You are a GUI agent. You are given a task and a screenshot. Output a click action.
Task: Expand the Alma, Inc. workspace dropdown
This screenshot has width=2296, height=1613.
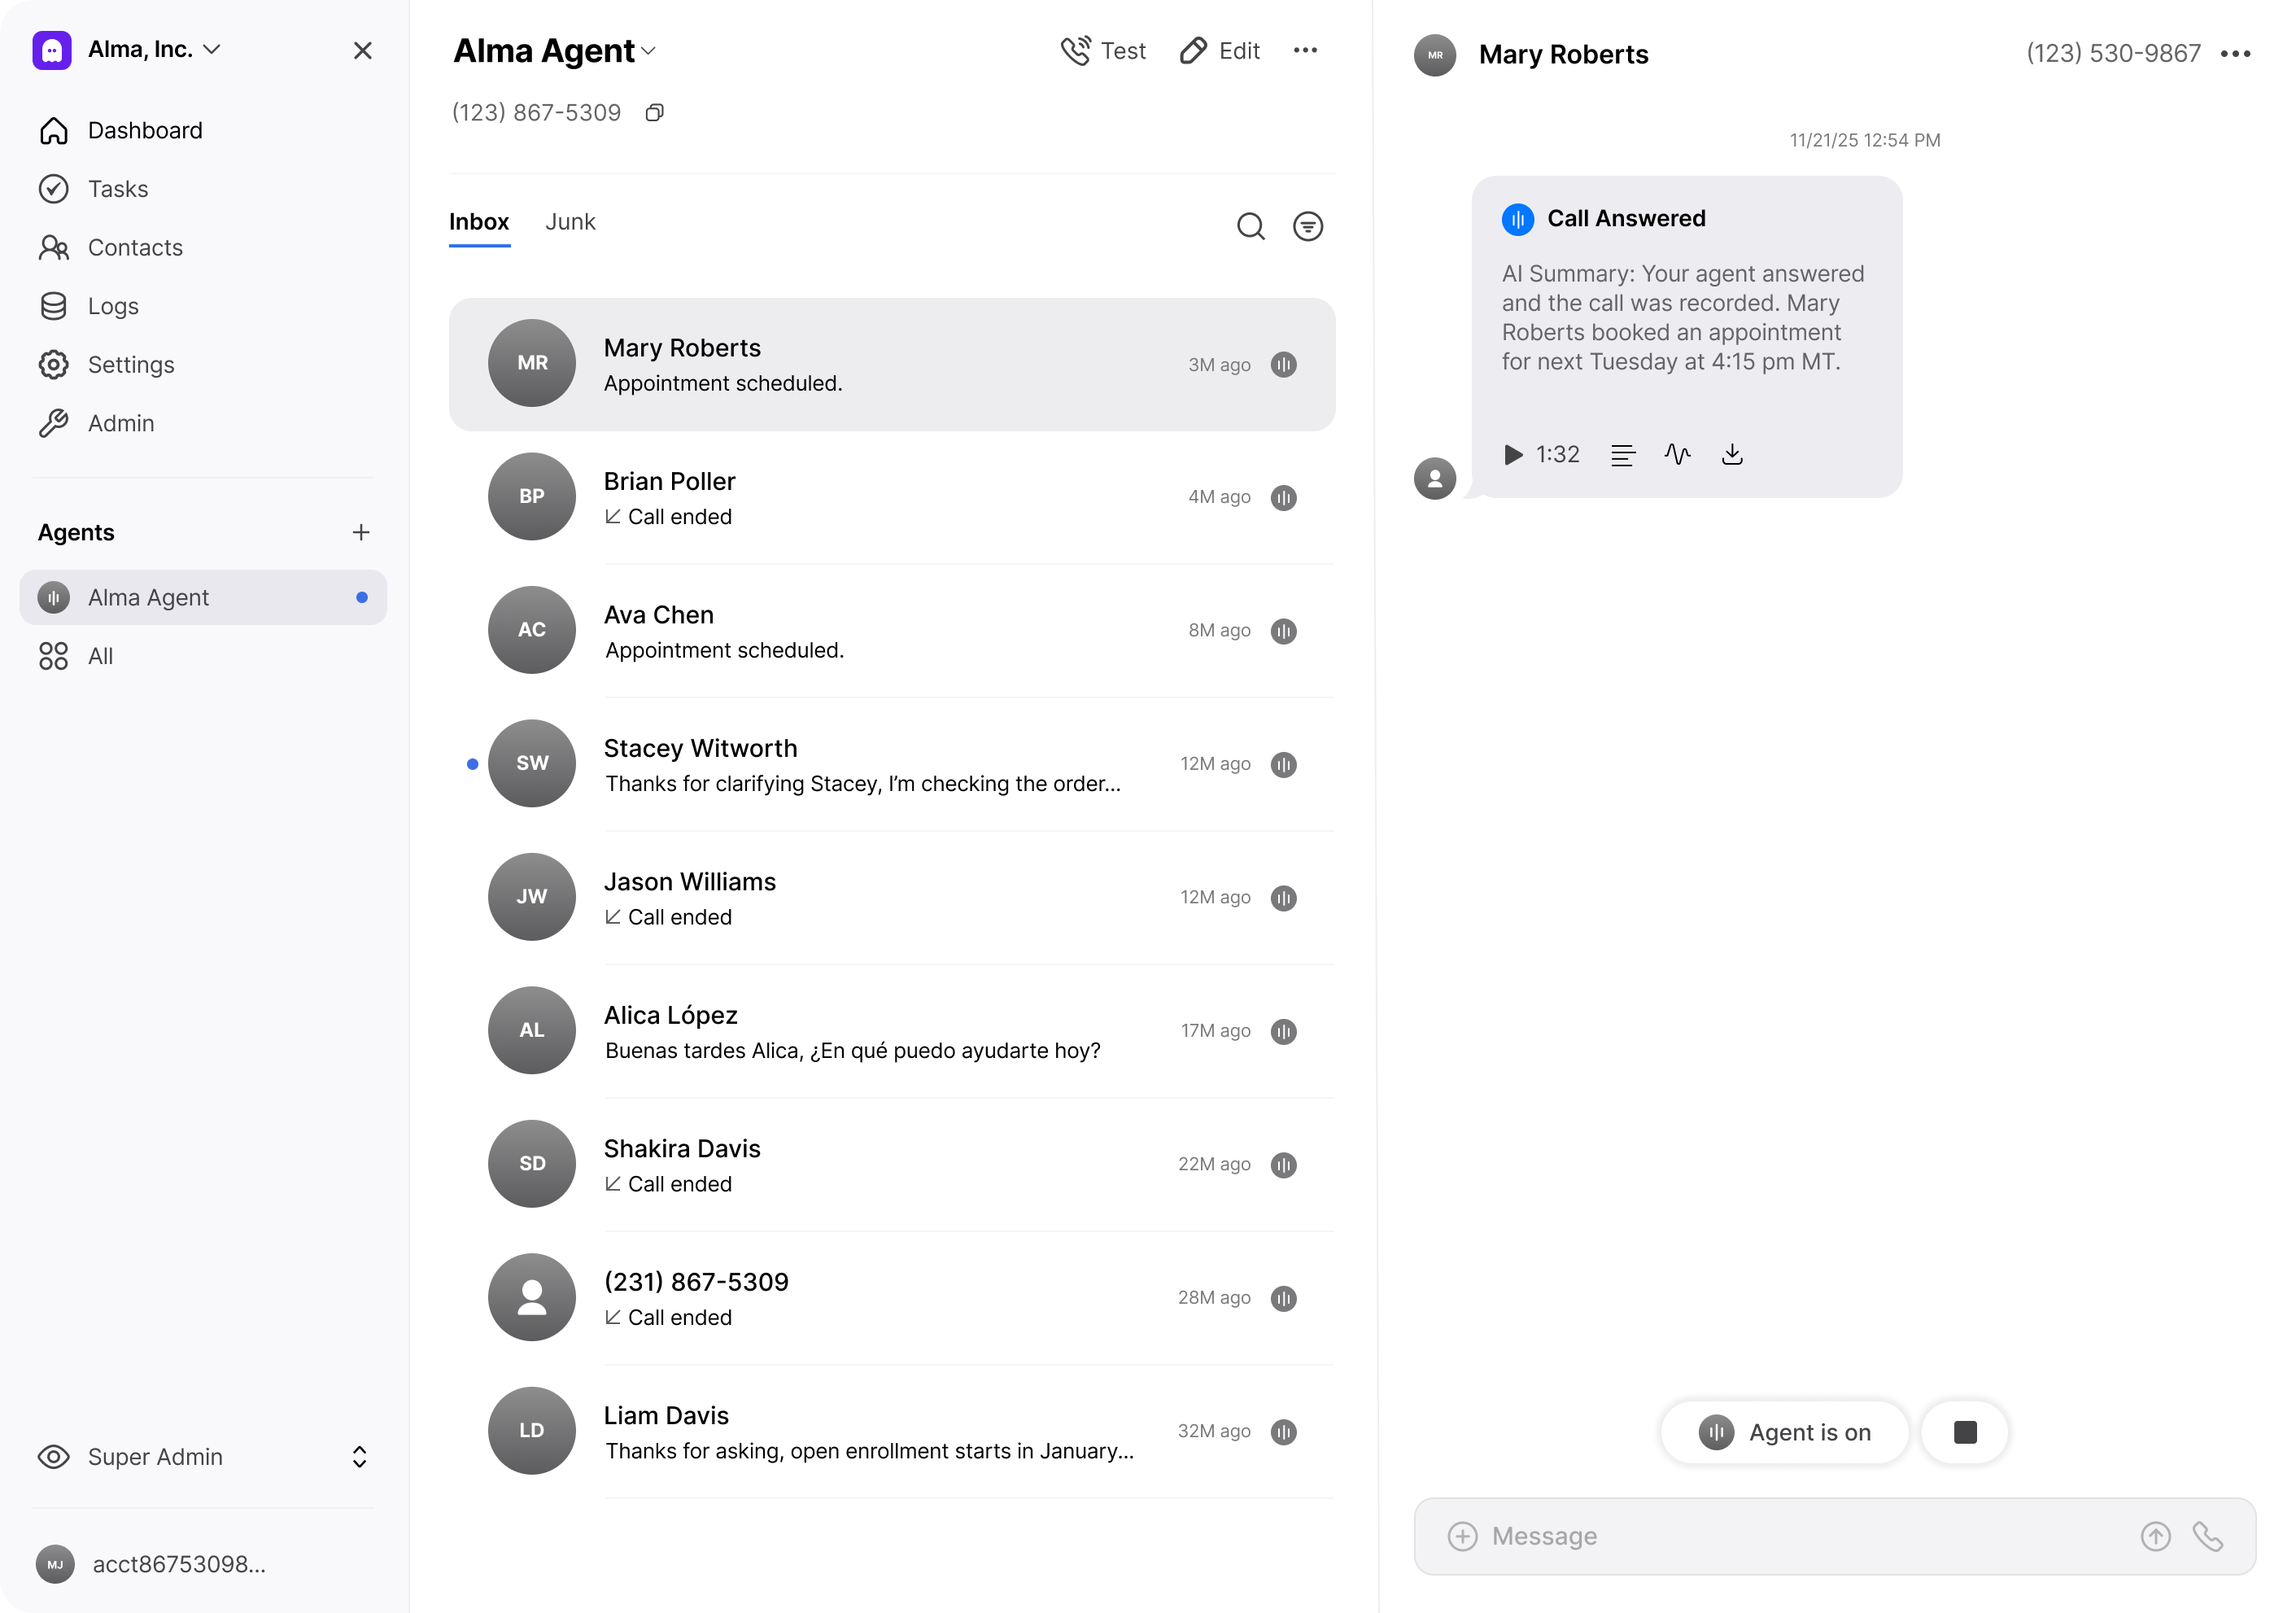pyautogui.click(x=212, y=50)
